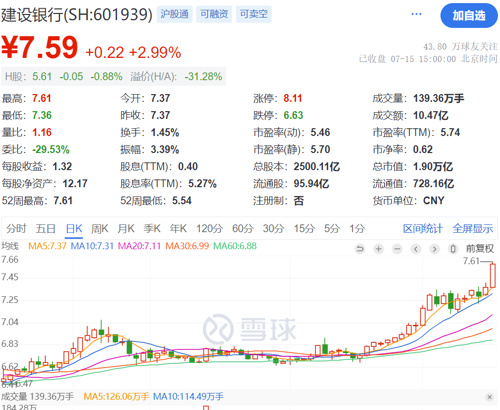The height and width of the screenshot is (410, 500).
Task: Click the 可卖空 tag
Action: 254,14
